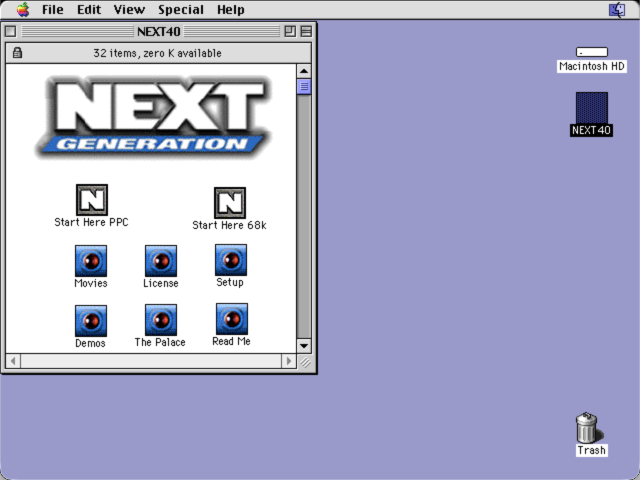
Task: Select the Setup icon
Action: [x=231, y=260]
